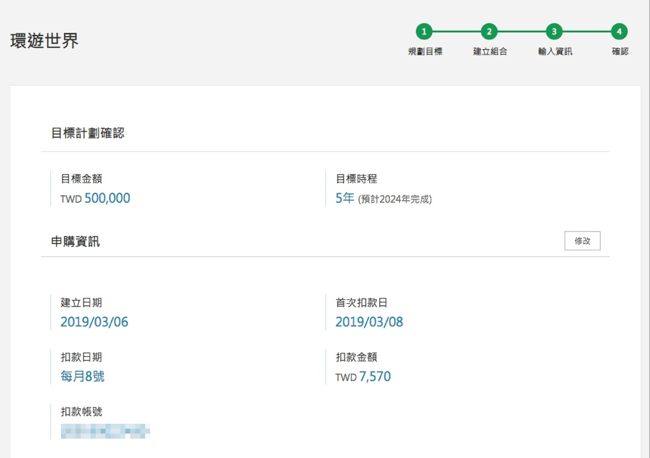Click the progress line between steps 2 and 3
This screenshot has width=650, height=458.
[522, 32]
